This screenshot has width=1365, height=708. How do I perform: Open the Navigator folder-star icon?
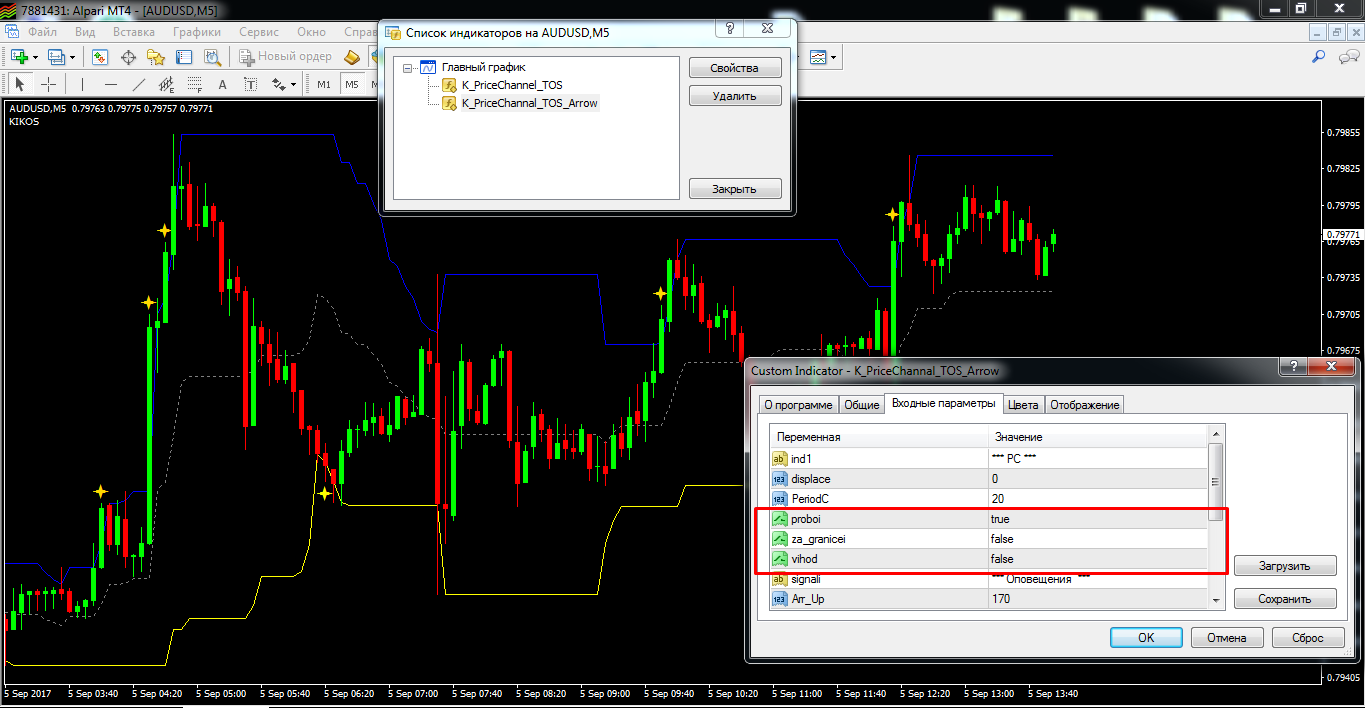[x=156, y=57]
